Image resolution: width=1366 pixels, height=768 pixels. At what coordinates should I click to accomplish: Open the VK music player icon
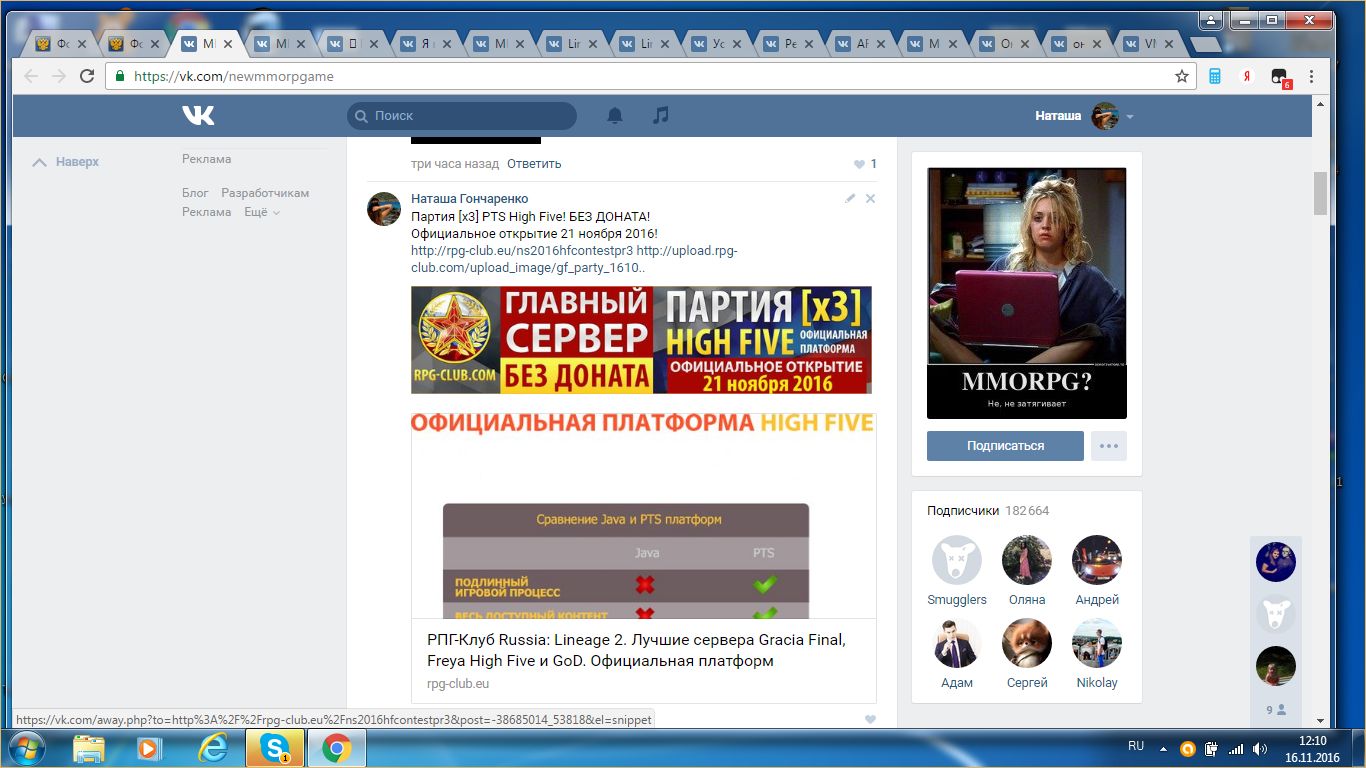pos(660,116)
